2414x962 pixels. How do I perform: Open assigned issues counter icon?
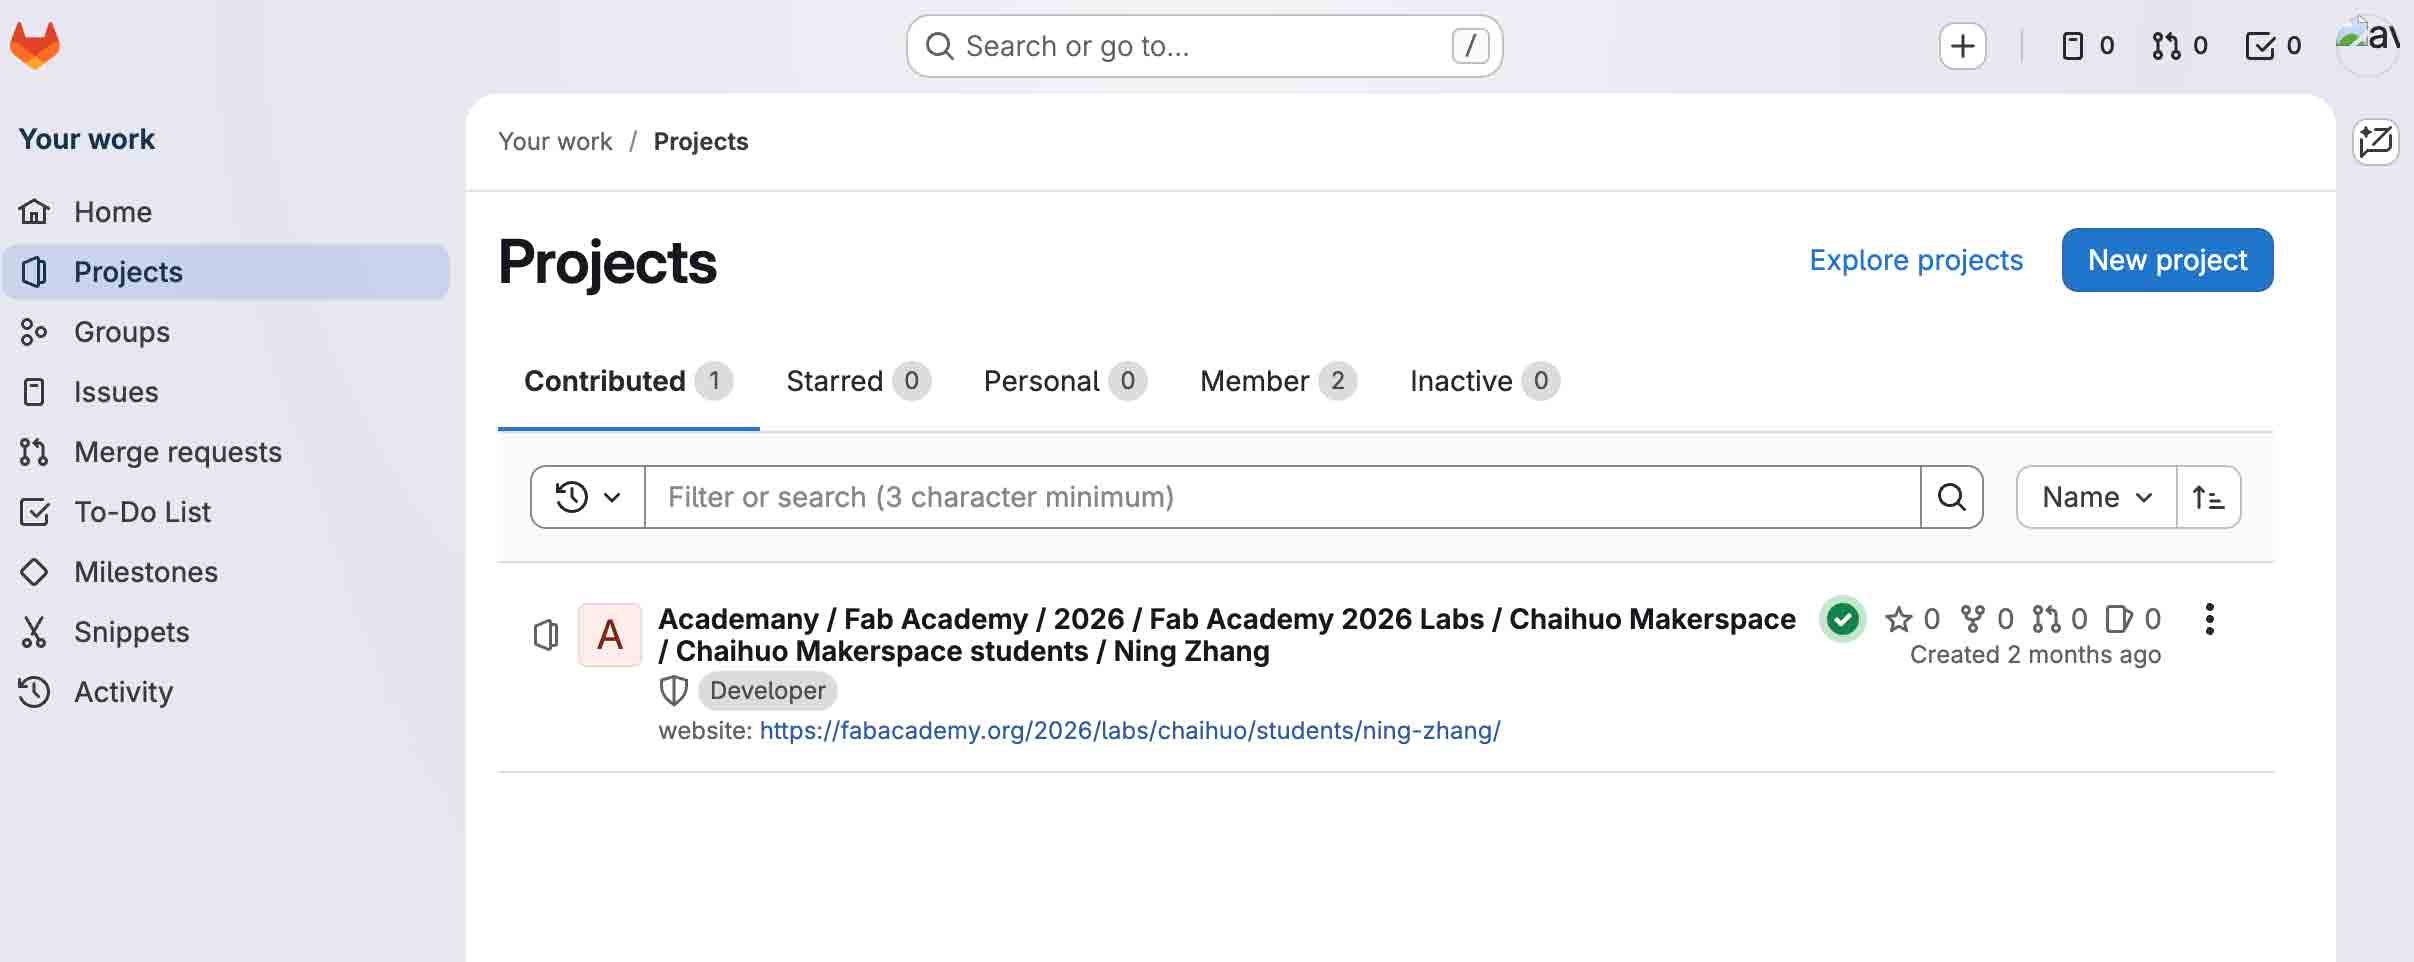(2087, 46)
